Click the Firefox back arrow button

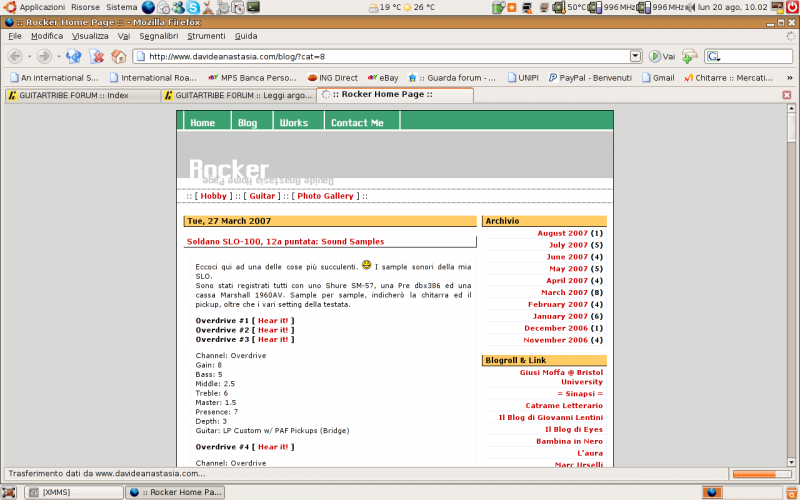click(15, 56)
